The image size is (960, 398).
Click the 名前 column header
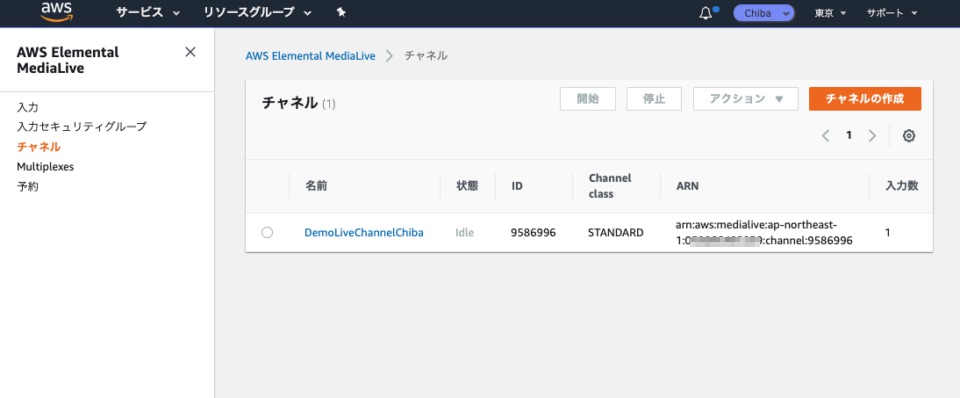pos(316,186)
